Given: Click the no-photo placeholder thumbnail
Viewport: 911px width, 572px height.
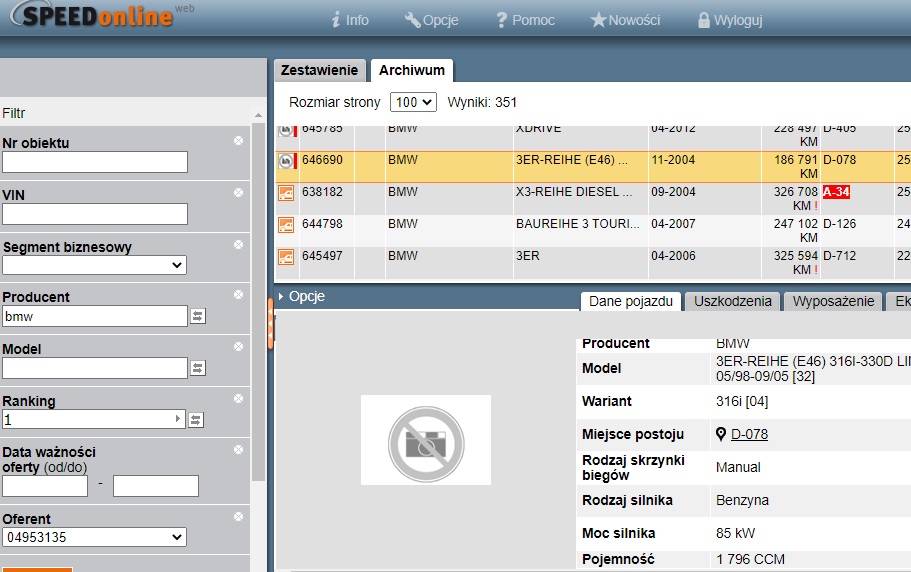Looking at the screenshot, I should [x=425, y=440].
